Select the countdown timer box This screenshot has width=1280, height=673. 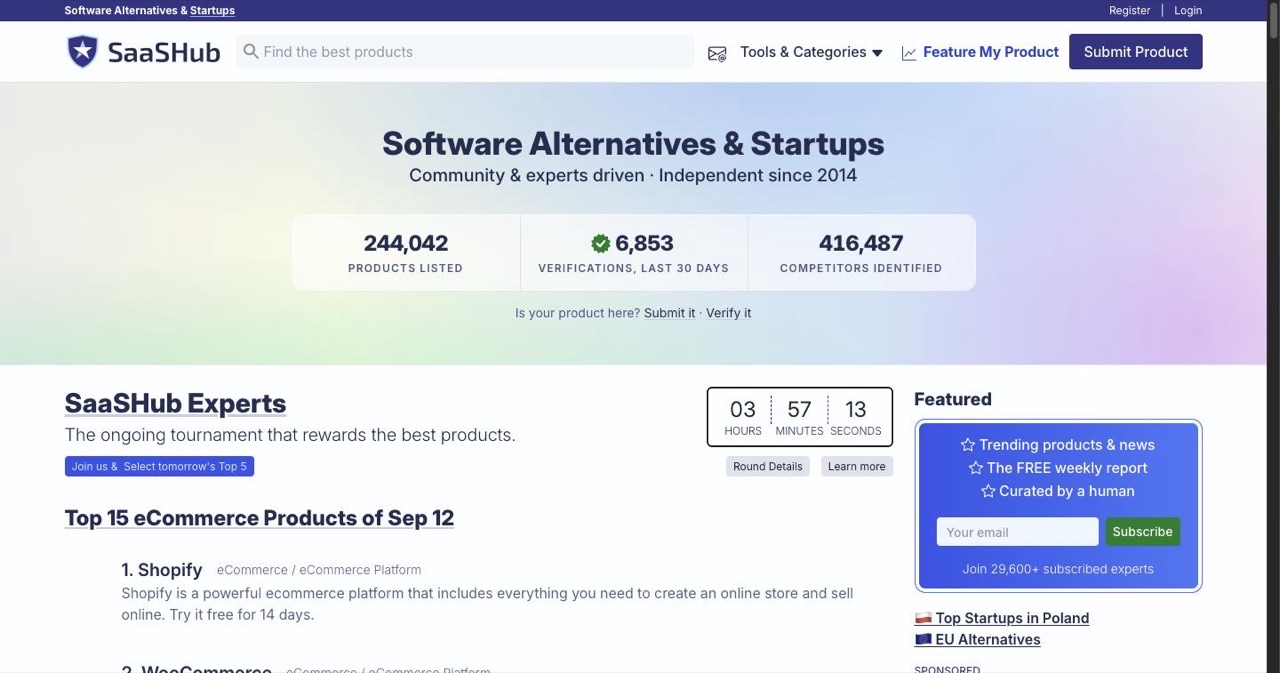800,417
